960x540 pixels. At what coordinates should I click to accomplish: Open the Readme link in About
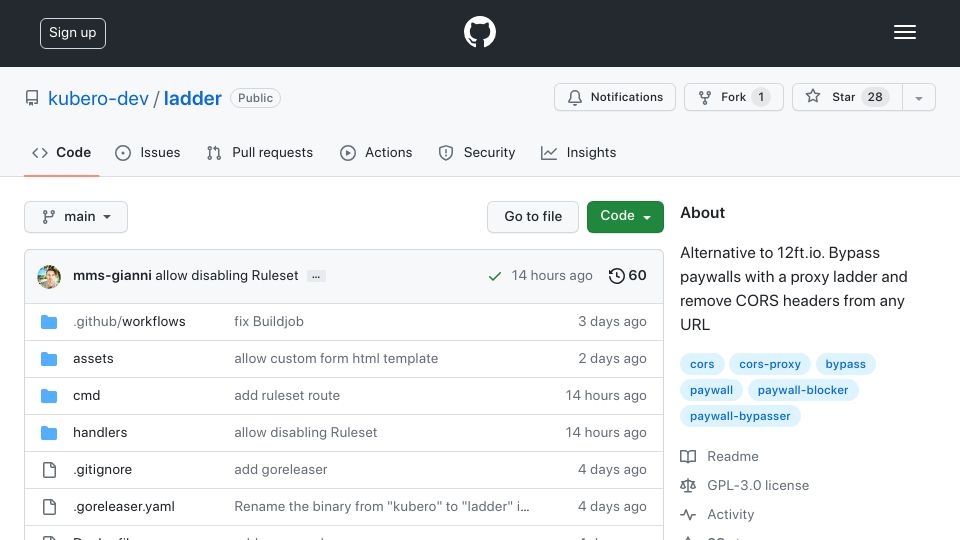(732, 456)
